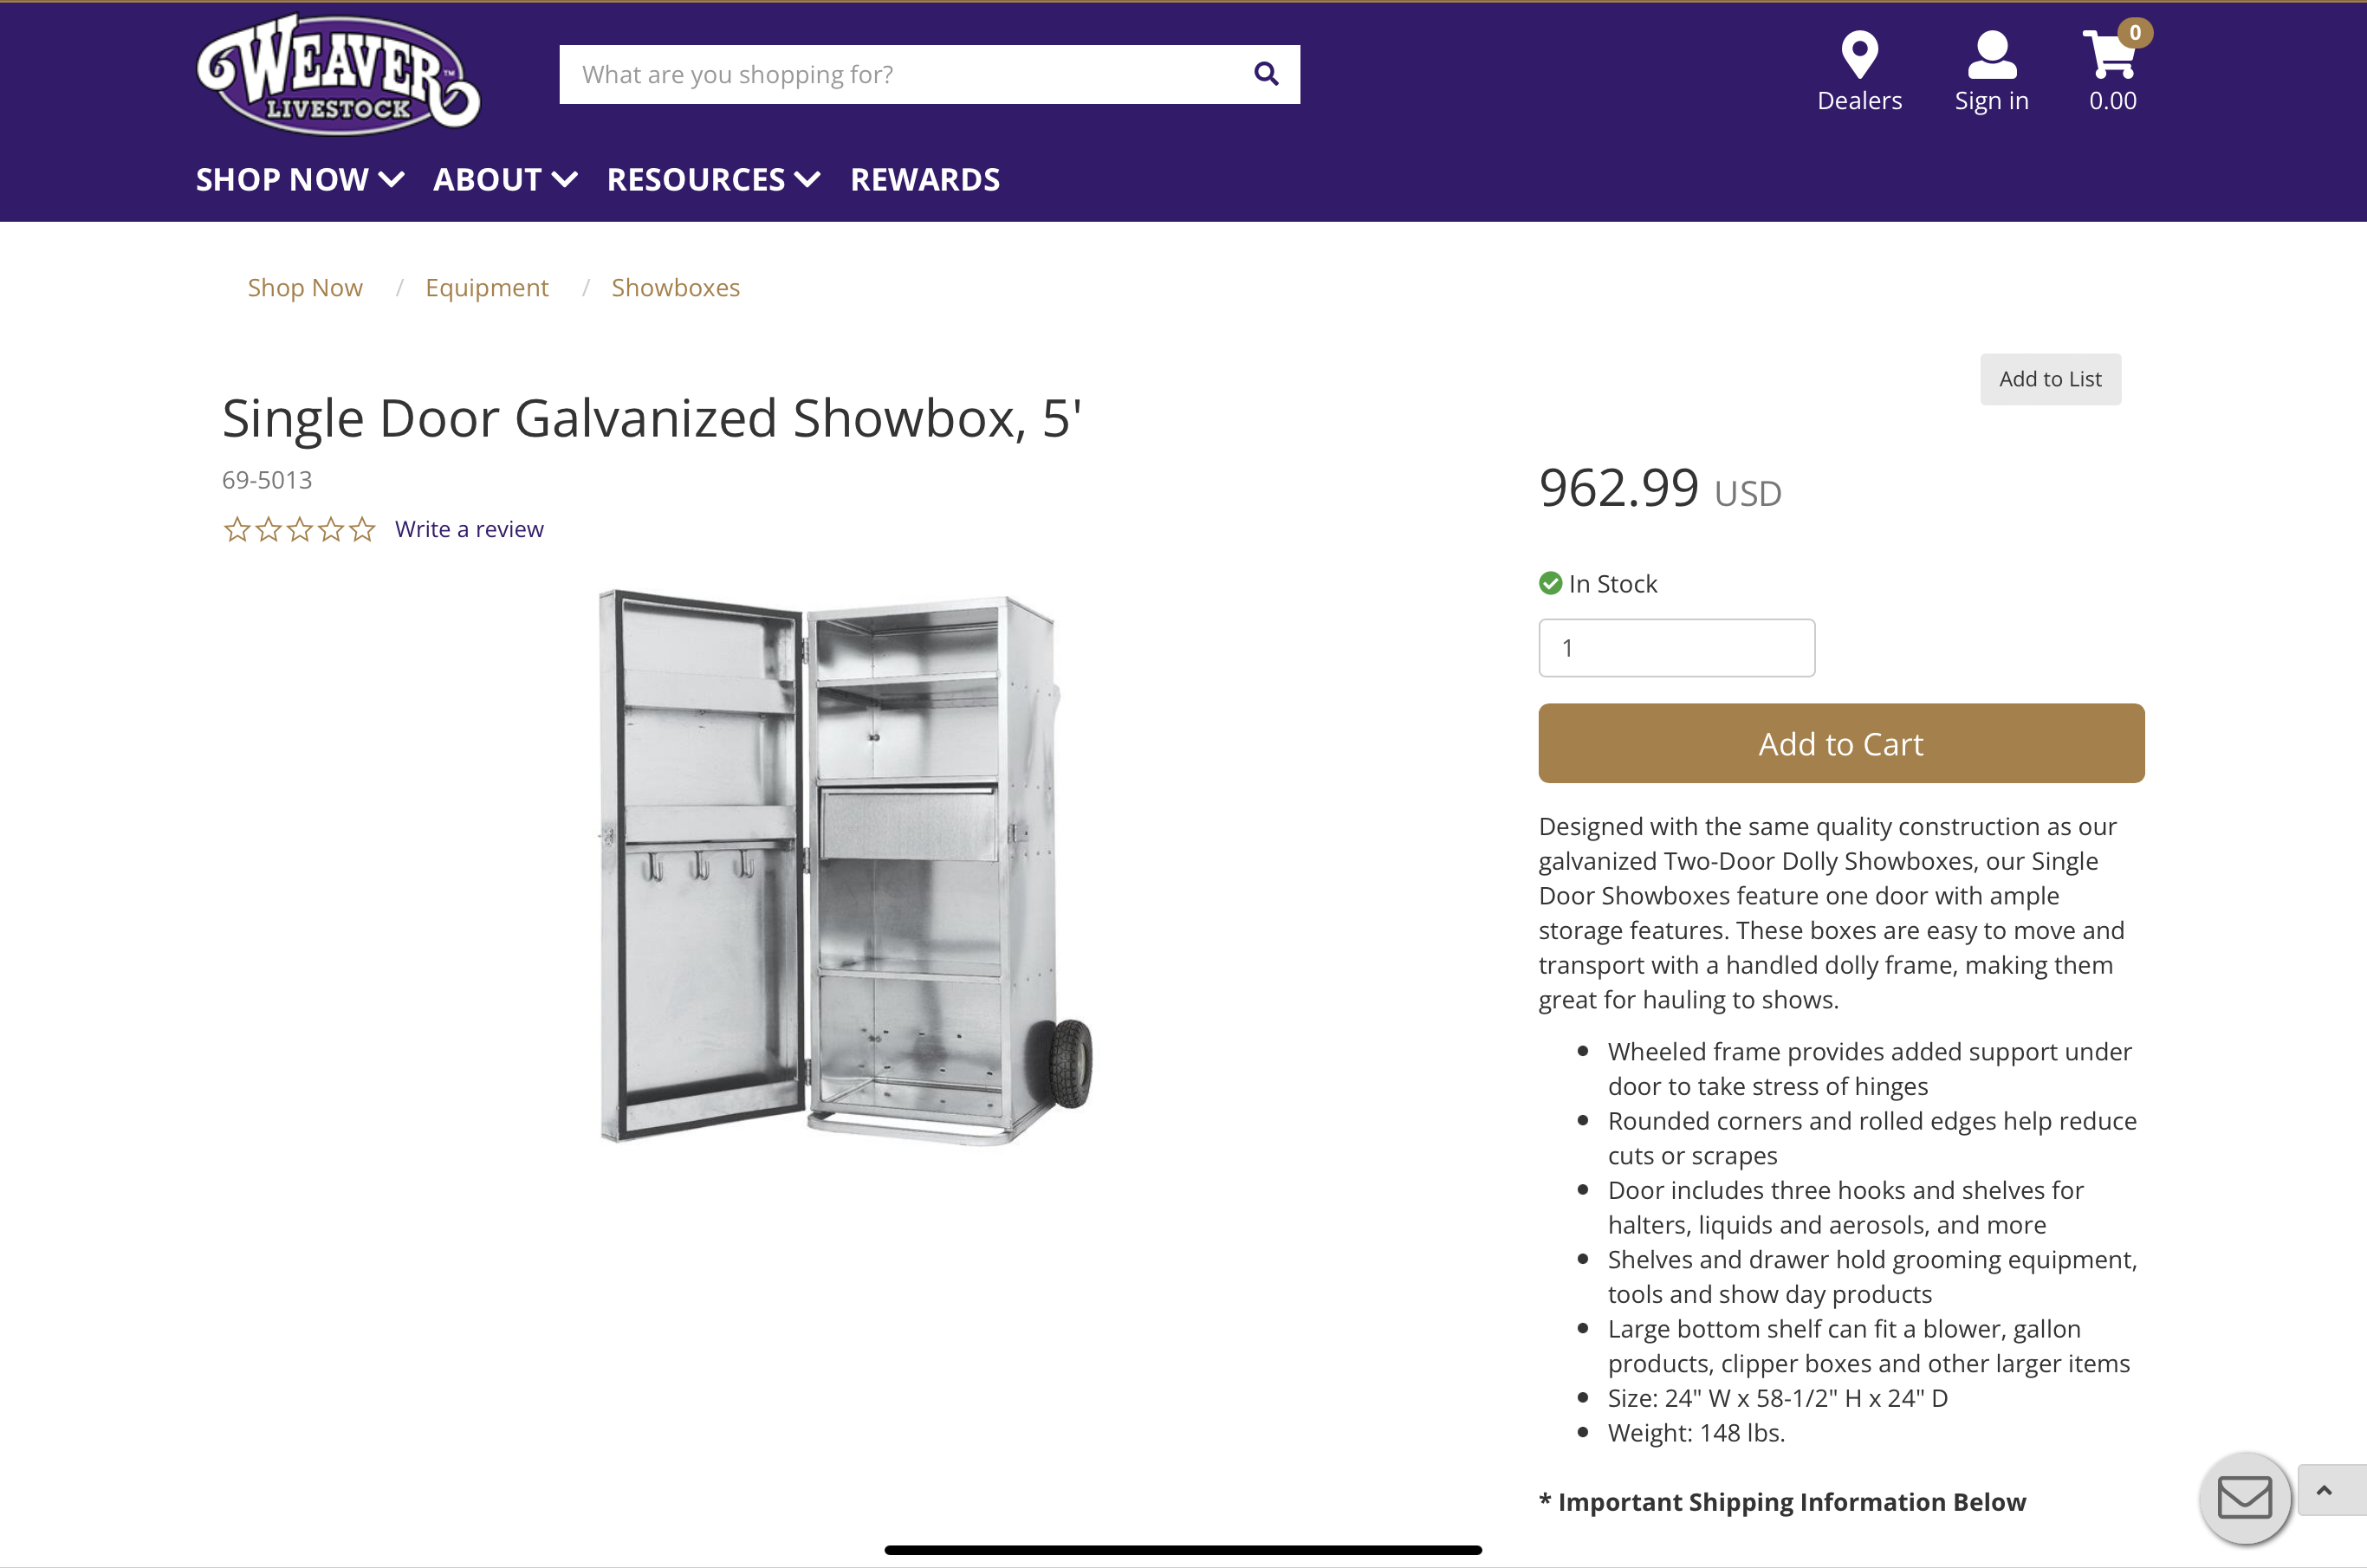The image size is (2367, 1568).
Task: Open the Dealers location pin
Action: click(1859, 56)
